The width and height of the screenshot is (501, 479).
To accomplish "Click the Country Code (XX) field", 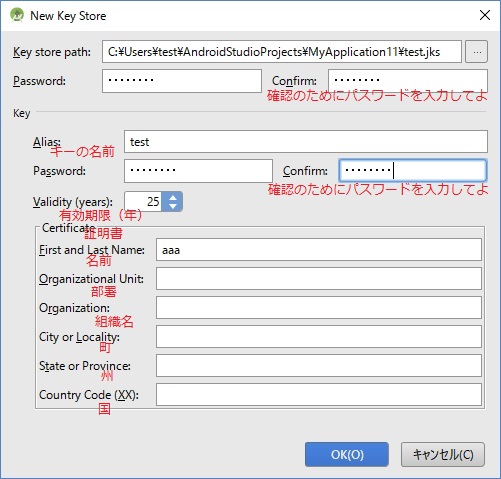I will point(319,394).
